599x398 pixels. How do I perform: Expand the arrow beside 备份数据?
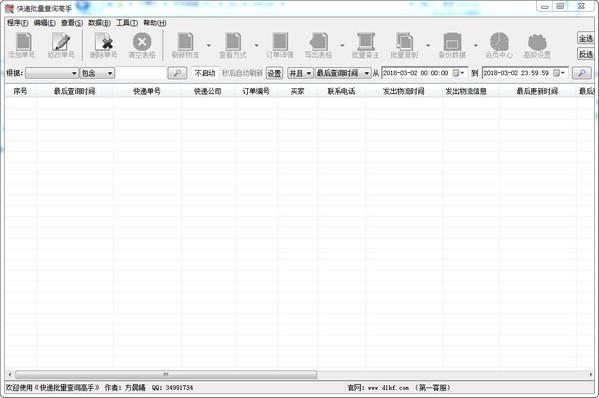(x=476, y=45)
